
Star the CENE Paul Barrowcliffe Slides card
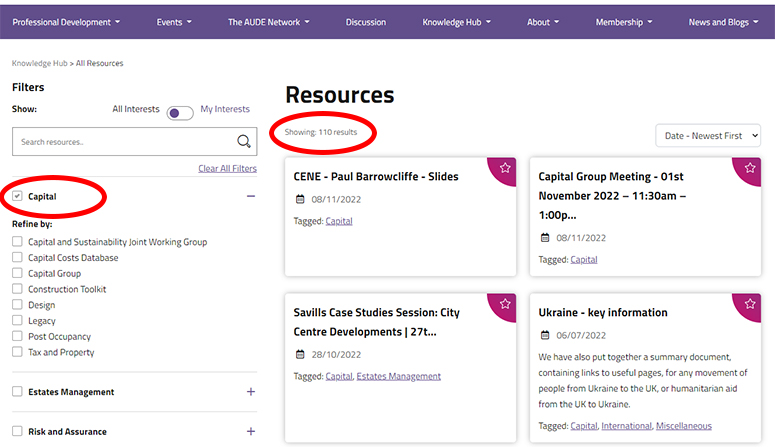505,168
